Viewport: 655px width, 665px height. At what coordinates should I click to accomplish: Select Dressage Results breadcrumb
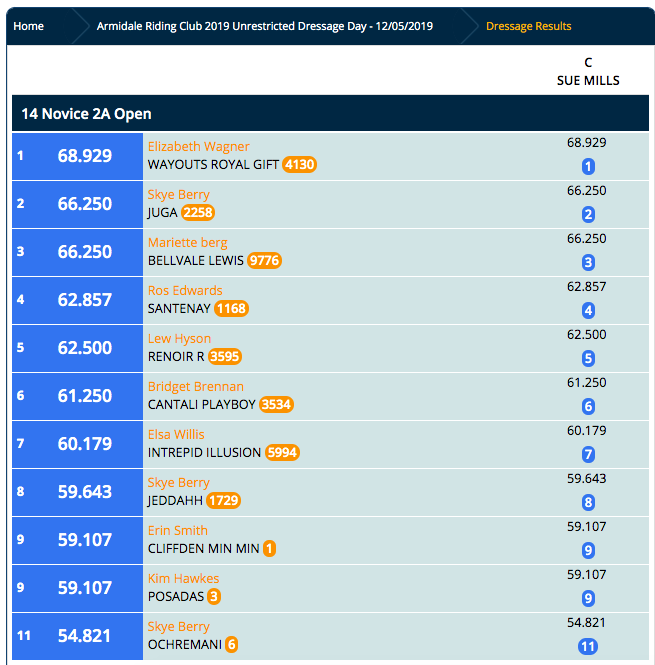pos(529,26)
